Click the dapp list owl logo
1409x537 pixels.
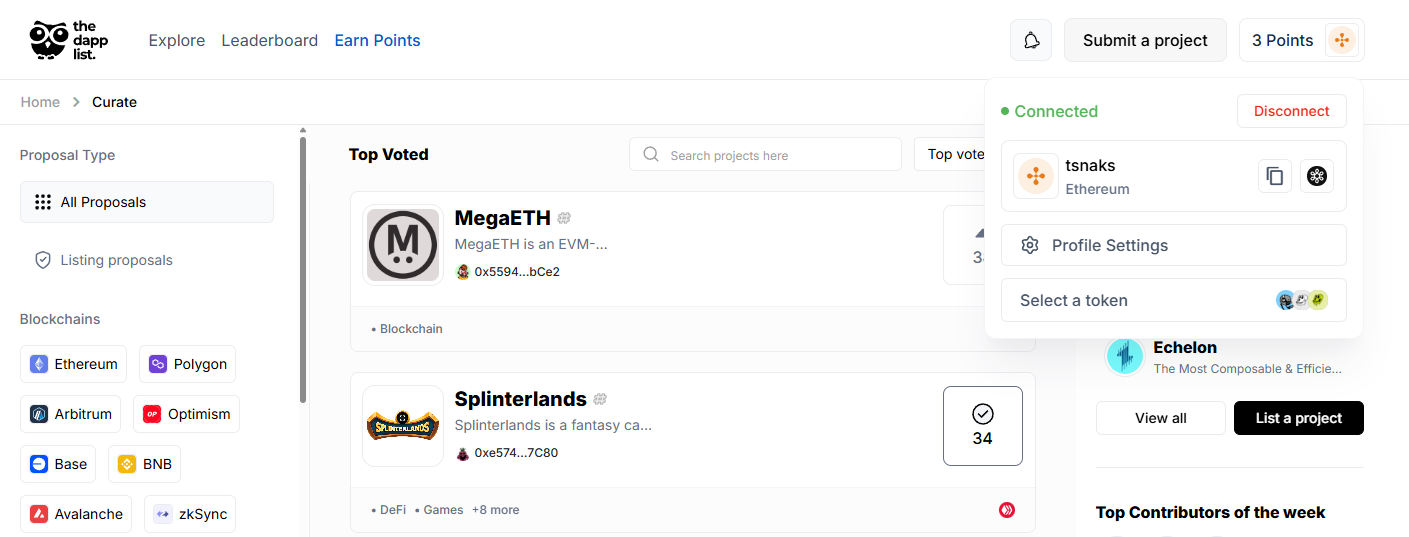(69, 40)
